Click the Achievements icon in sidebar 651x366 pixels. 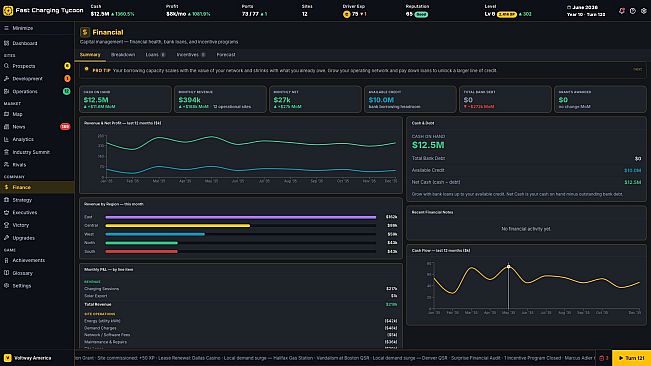click(6, 261)
